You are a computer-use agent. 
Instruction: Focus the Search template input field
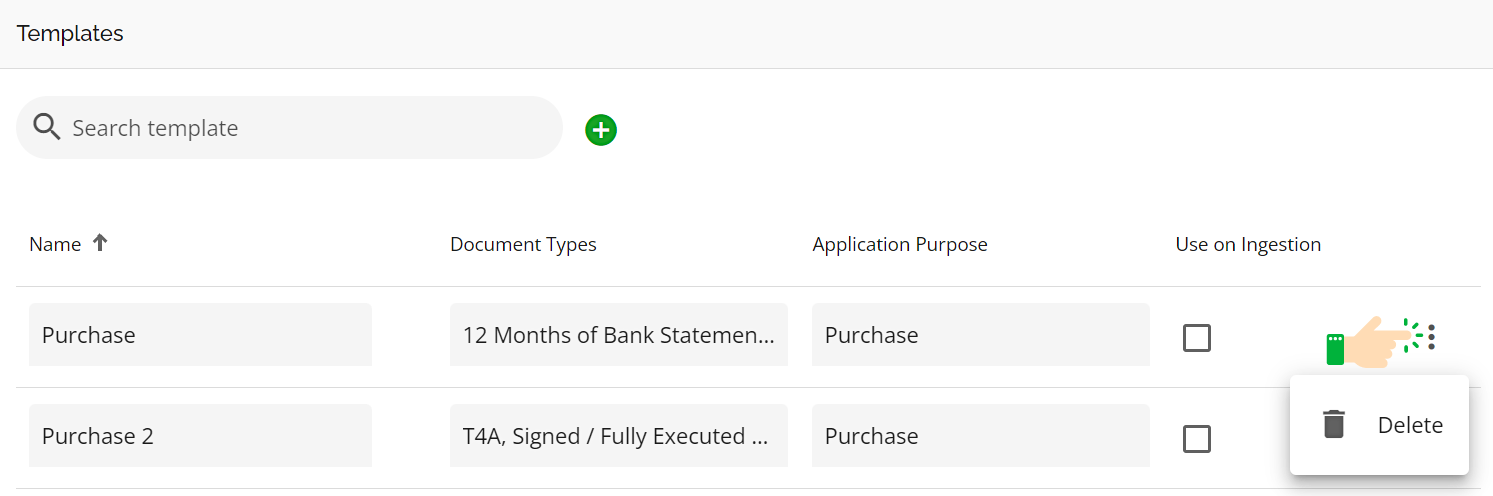click(x=290, y=128)
